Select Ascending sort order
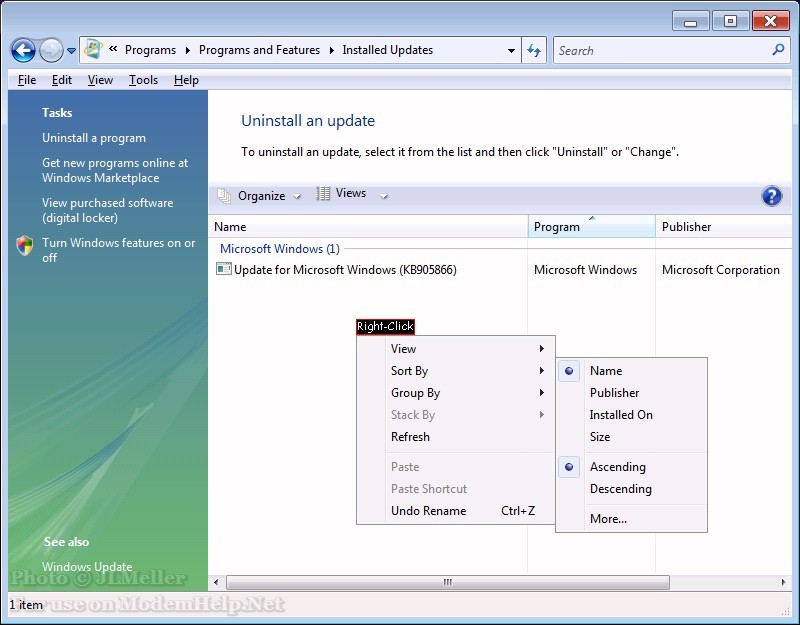Viewport: 800px width, 625px height. (631, 467)
